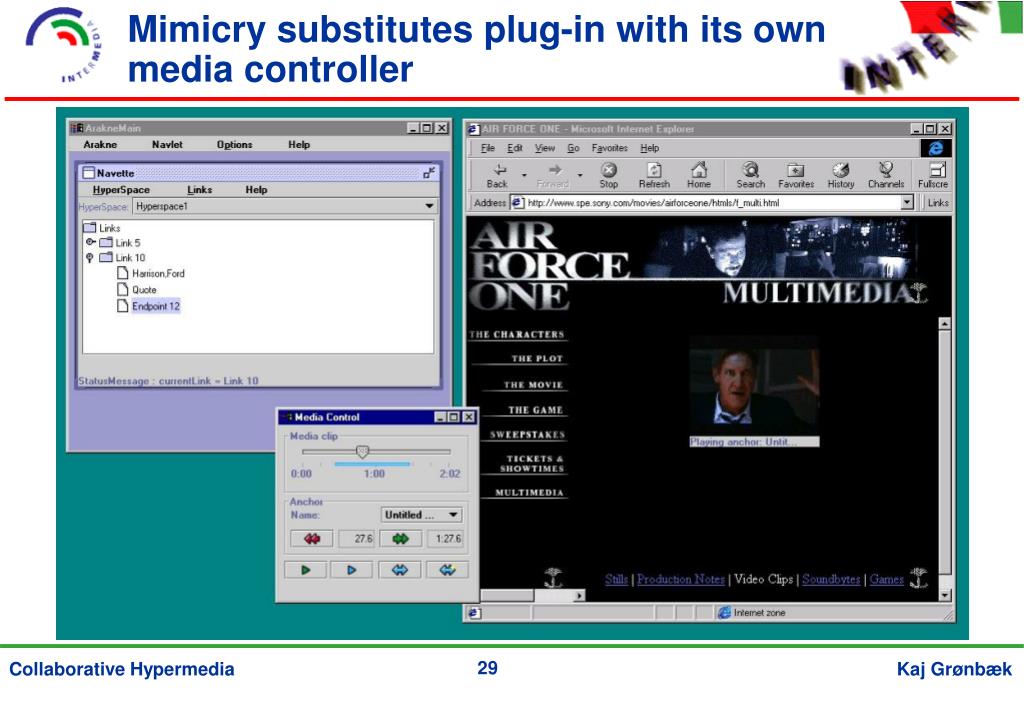Open the Back button history dropdown arrow
Screen dimensions: 1024x709
[524, 176]
